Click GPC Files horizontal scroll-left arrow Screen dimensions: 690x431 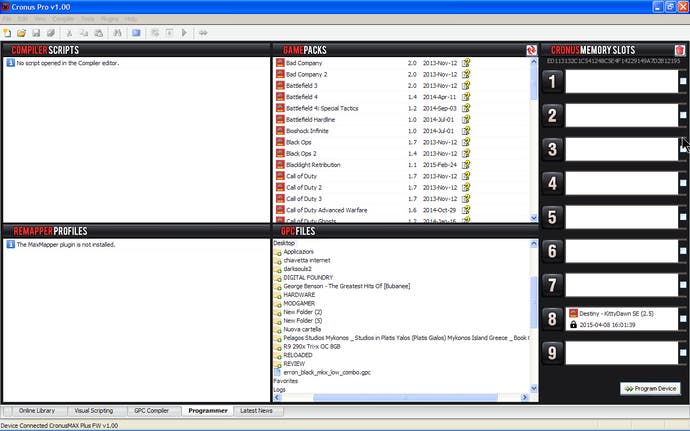click(x=277, y=398)
